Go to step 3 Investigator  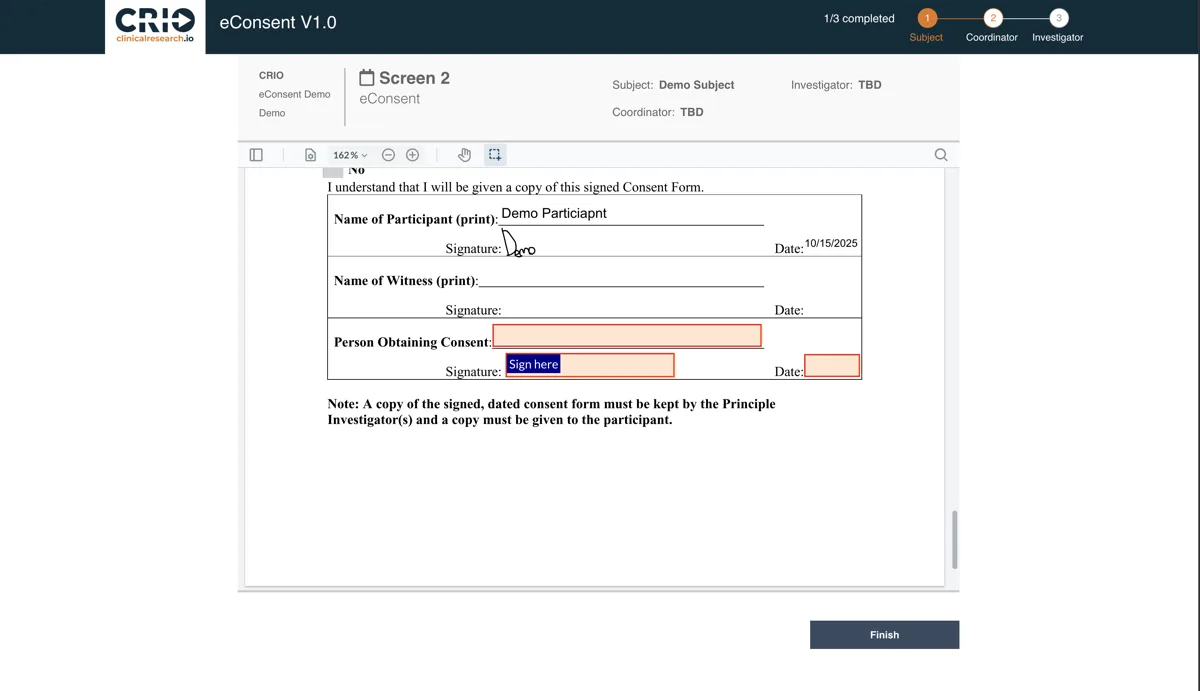pyautogui.click(x=1058, y=18)
